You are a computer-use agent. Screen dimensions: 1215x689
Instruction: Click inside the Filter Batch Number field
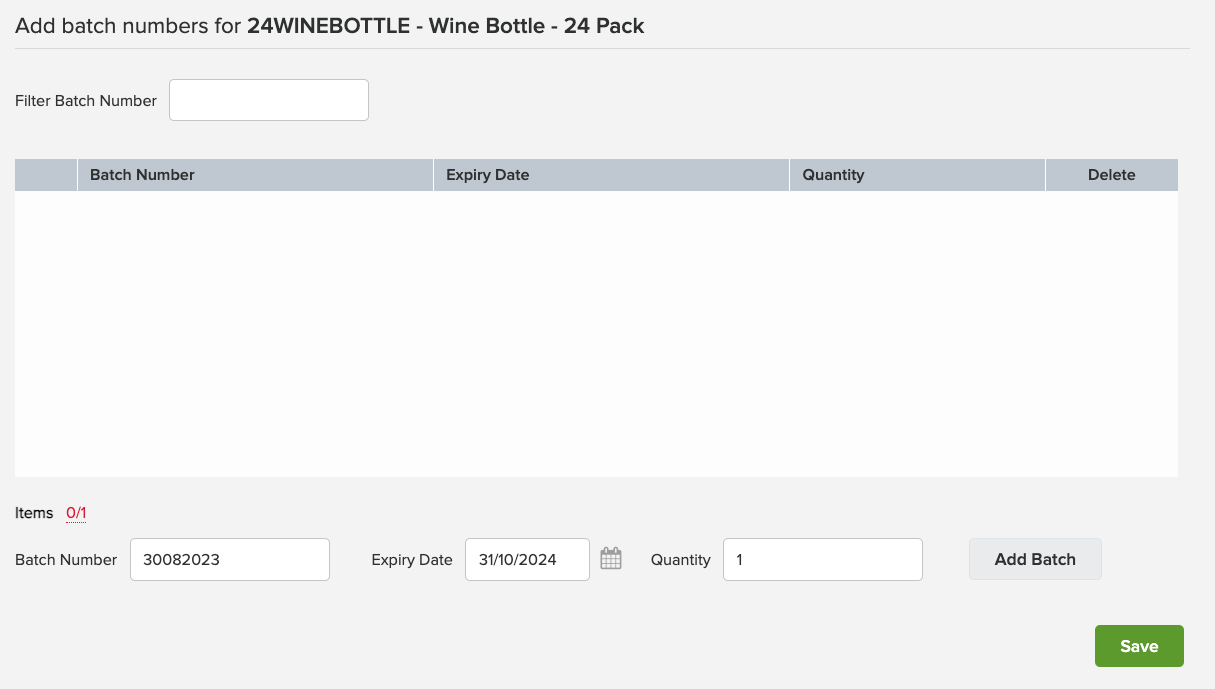(268, 99)
